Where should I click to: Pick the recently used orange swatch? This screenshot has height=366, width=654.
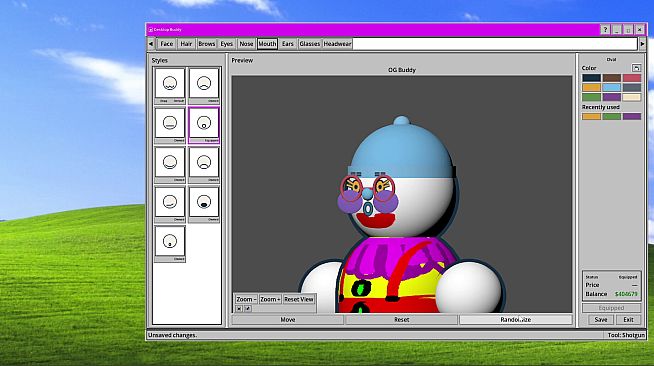coord(591,117)
